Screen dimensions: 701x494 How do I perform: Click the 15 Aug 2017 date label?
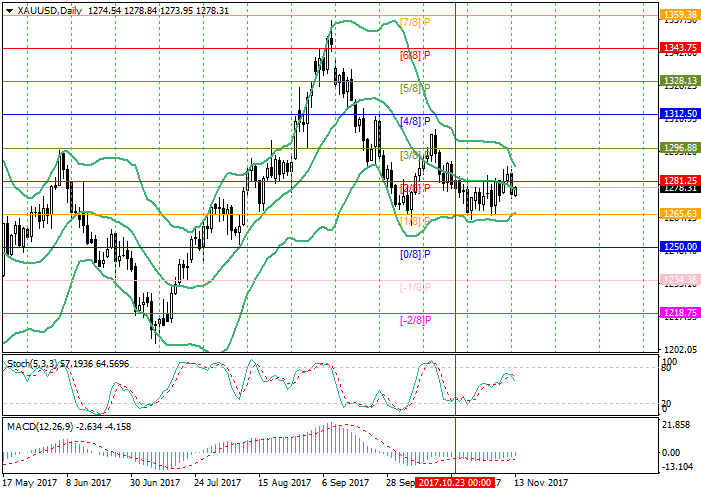click(x=284, y=483)
